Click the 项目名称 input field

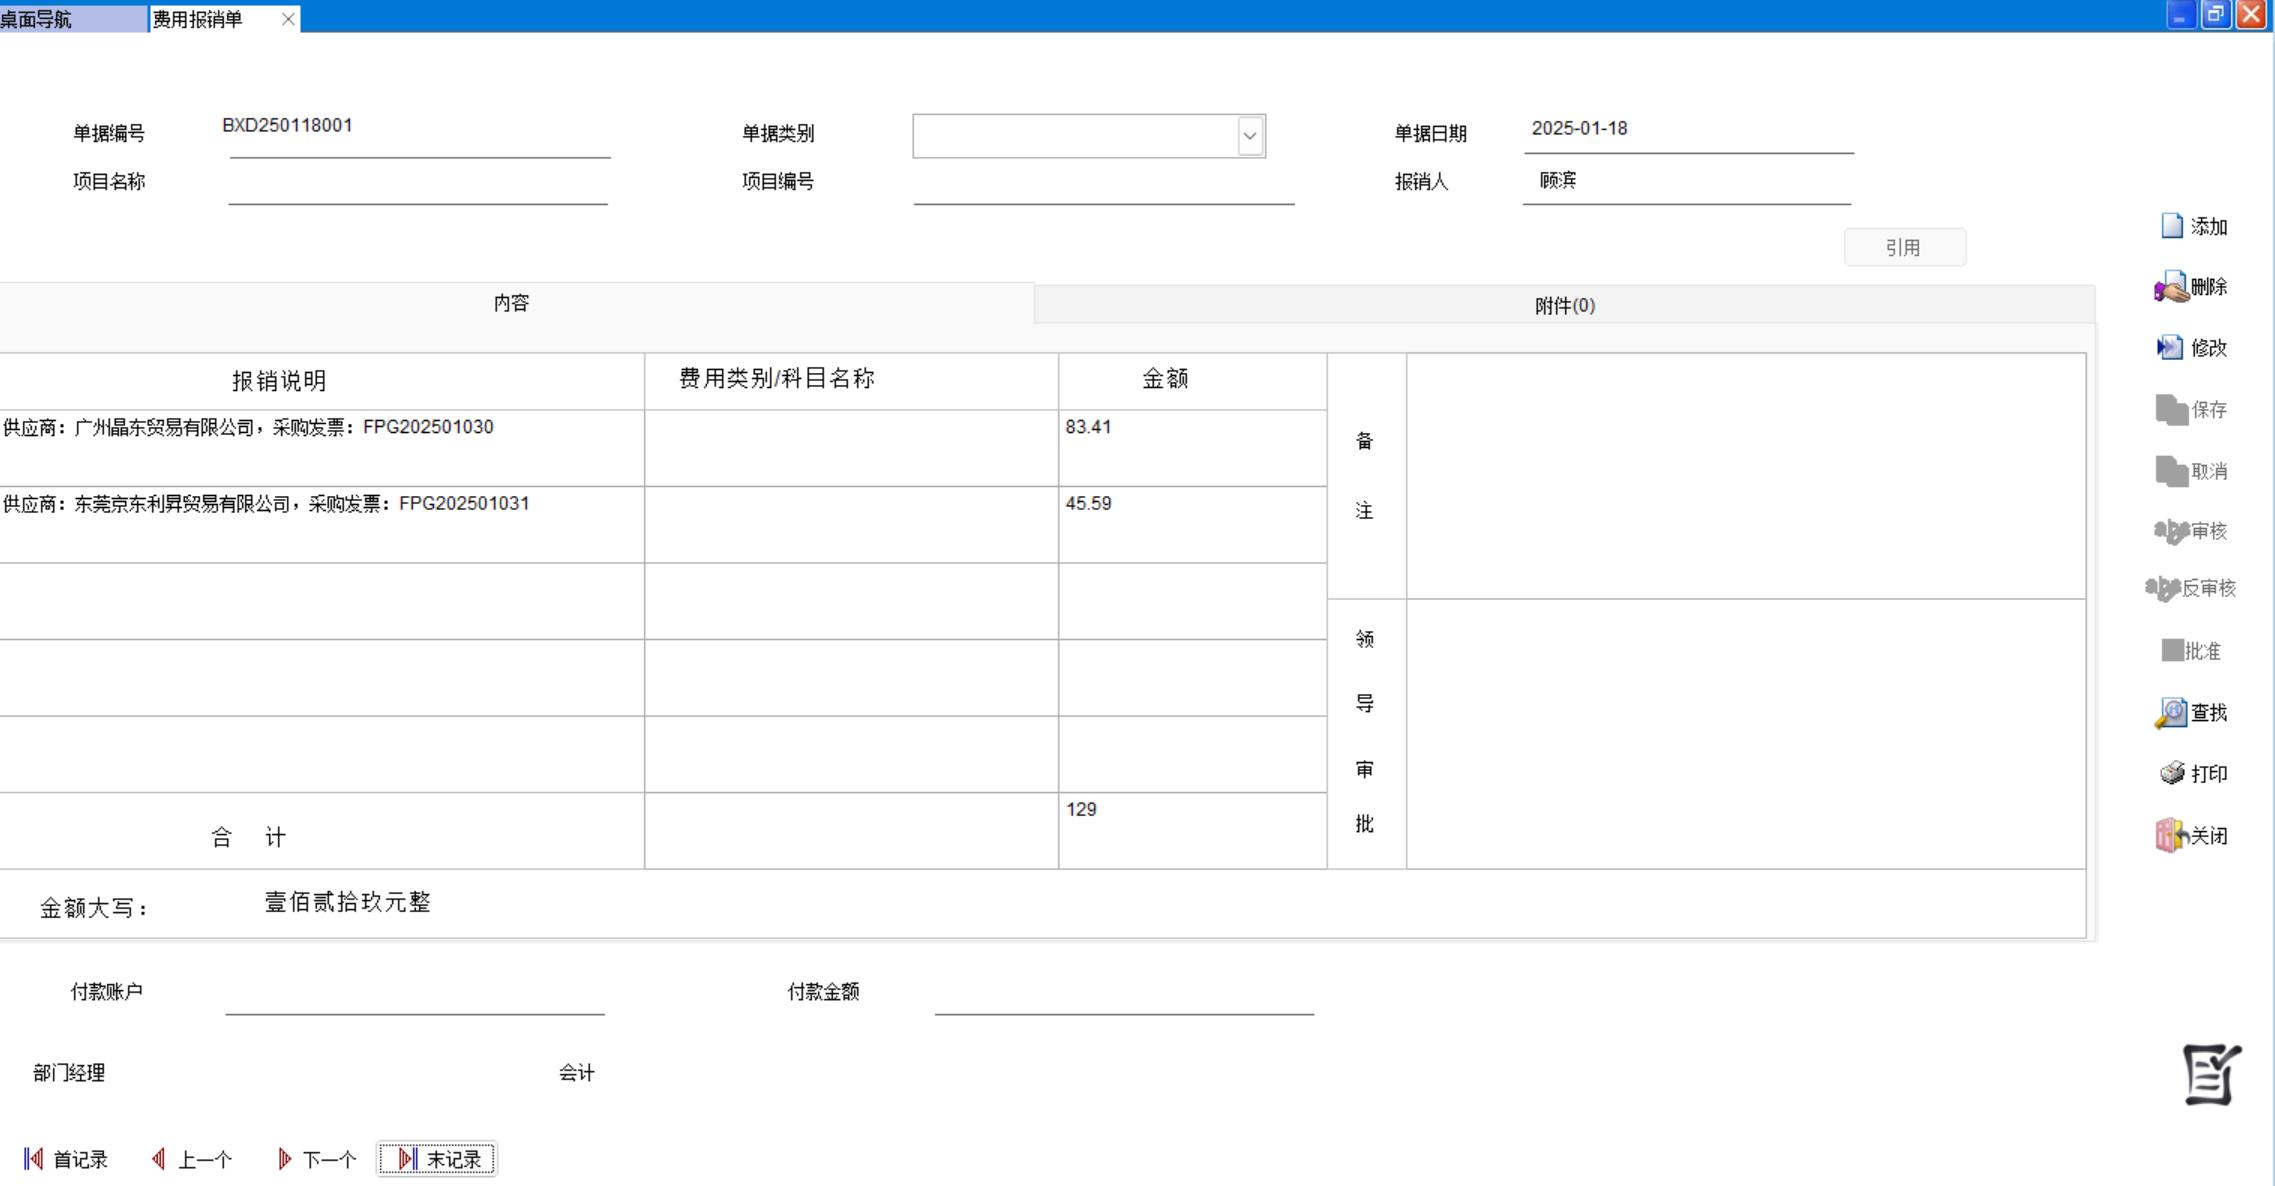click(417, 185)
